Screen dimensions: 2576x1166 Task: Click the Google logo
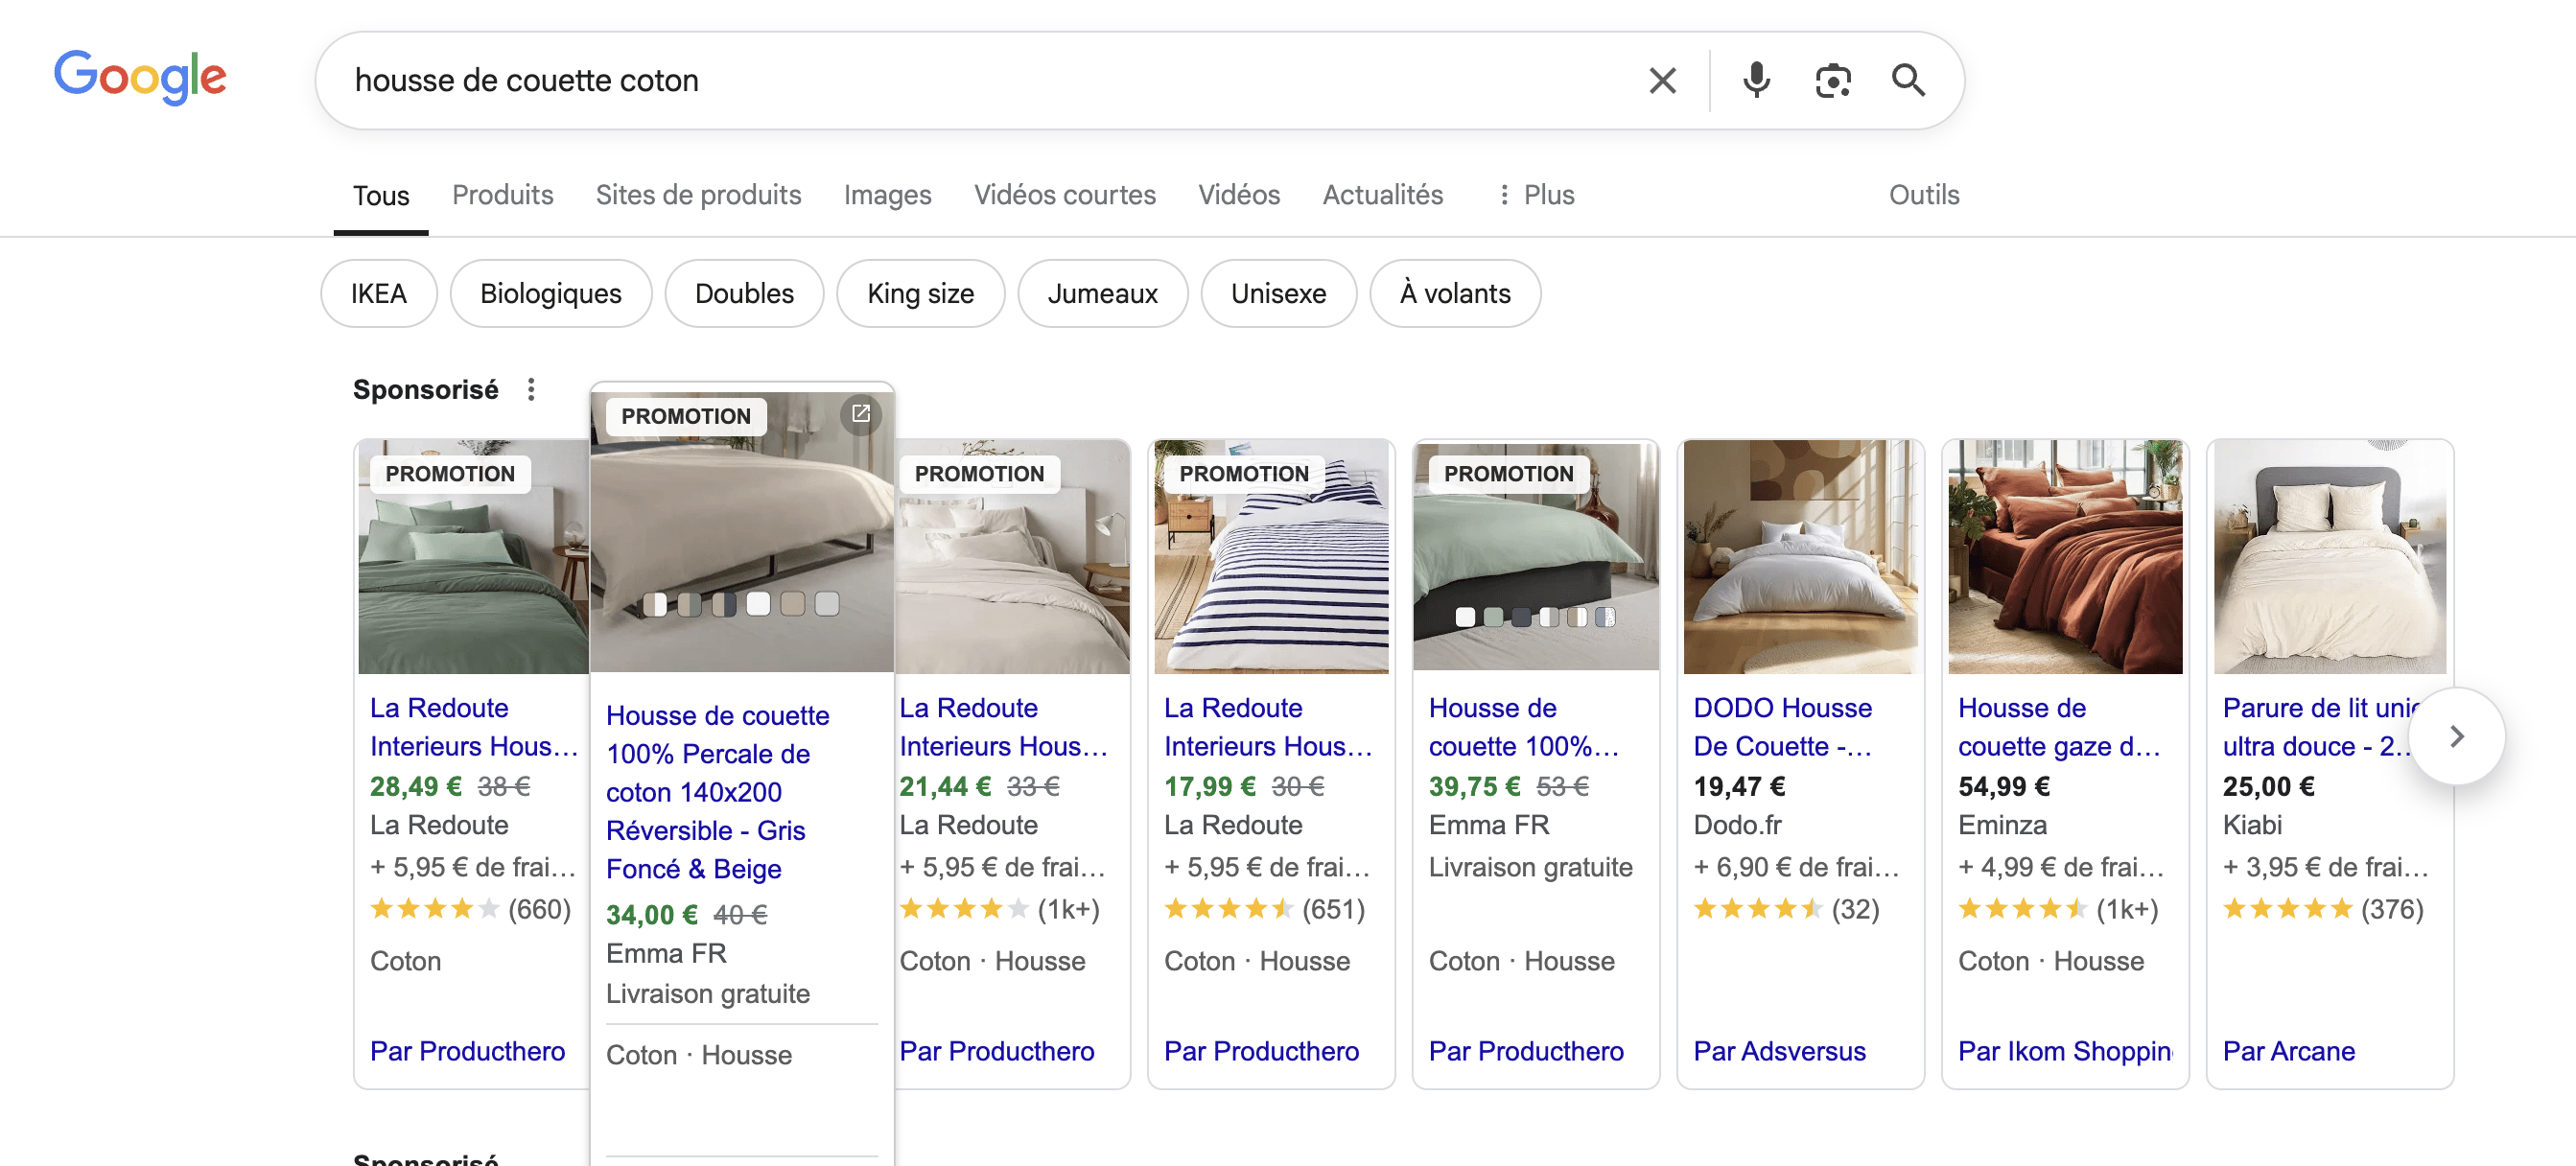coord(140,77)
